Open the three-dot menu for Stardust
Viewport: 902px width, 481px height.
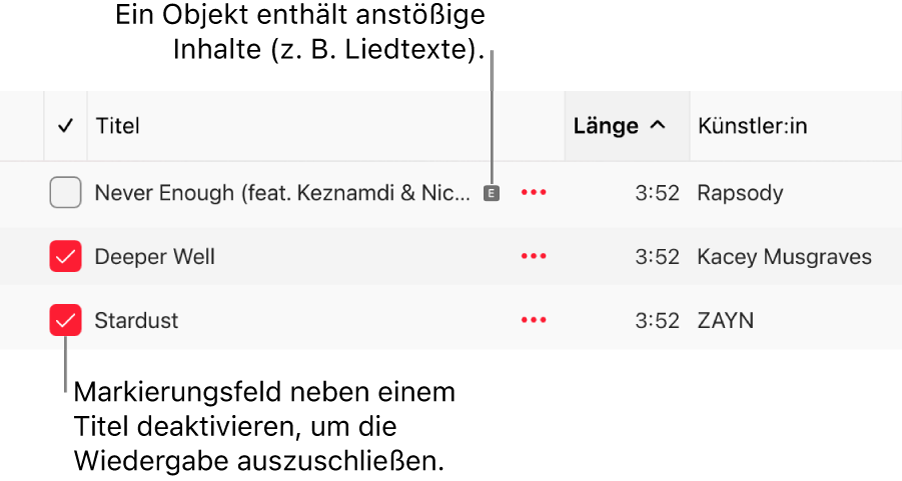coord(534,321)
